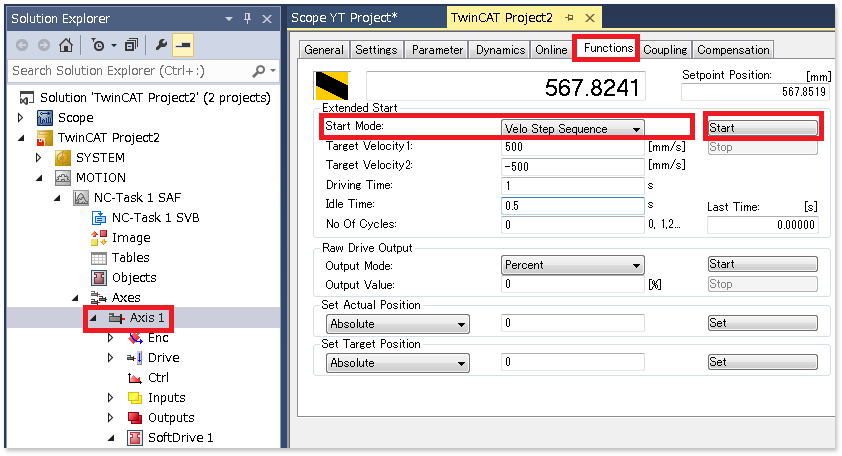This screenshot has width=842, height=456.
Task: Collapse the Axes node
Action: pos(75,298)
